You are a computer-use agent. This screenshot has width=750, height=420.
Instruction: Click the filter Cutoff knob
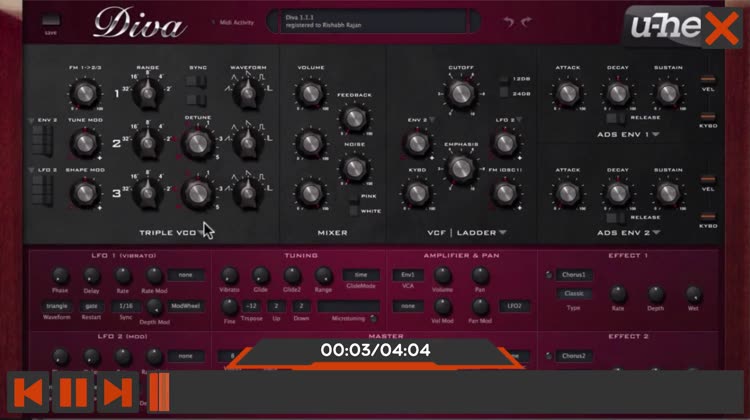(x=461, y=93)
